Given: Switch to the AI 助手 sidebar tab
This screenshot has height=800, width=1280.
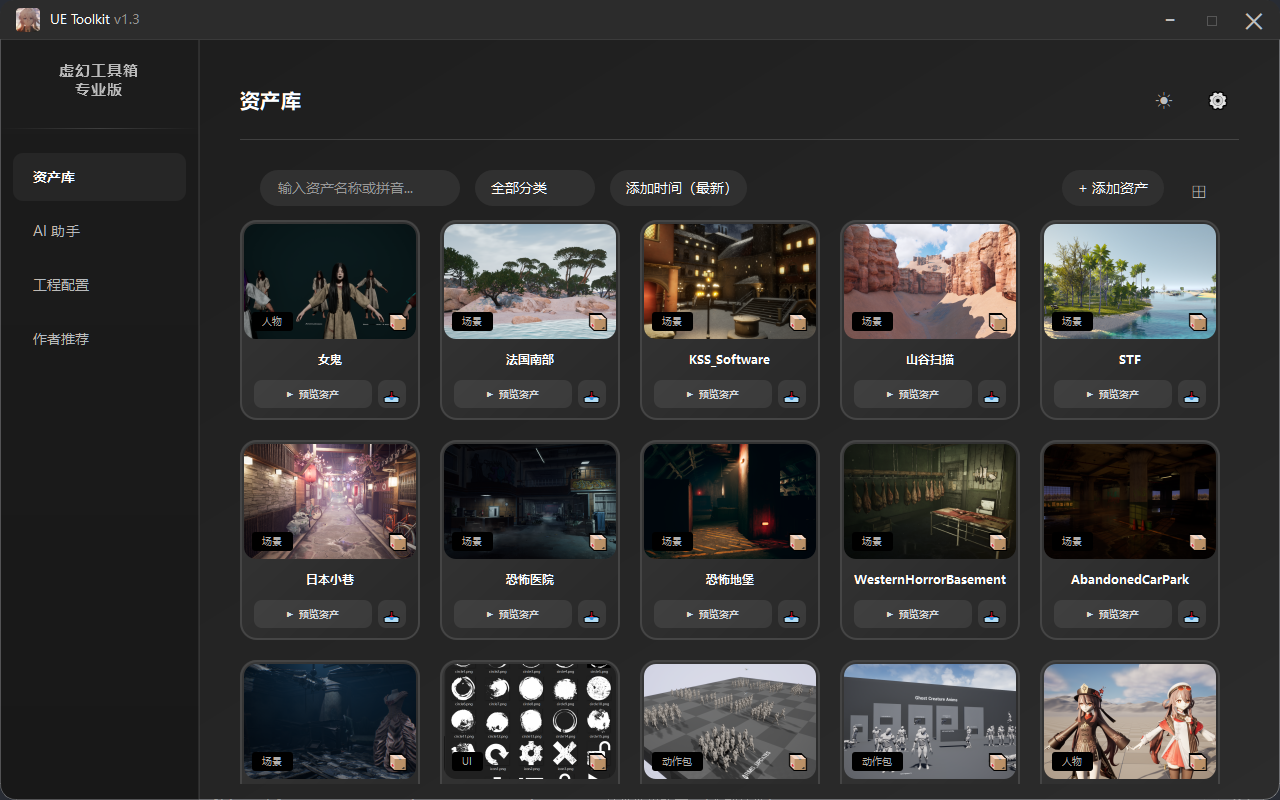Looking at the screenshot, I should 57,231.
